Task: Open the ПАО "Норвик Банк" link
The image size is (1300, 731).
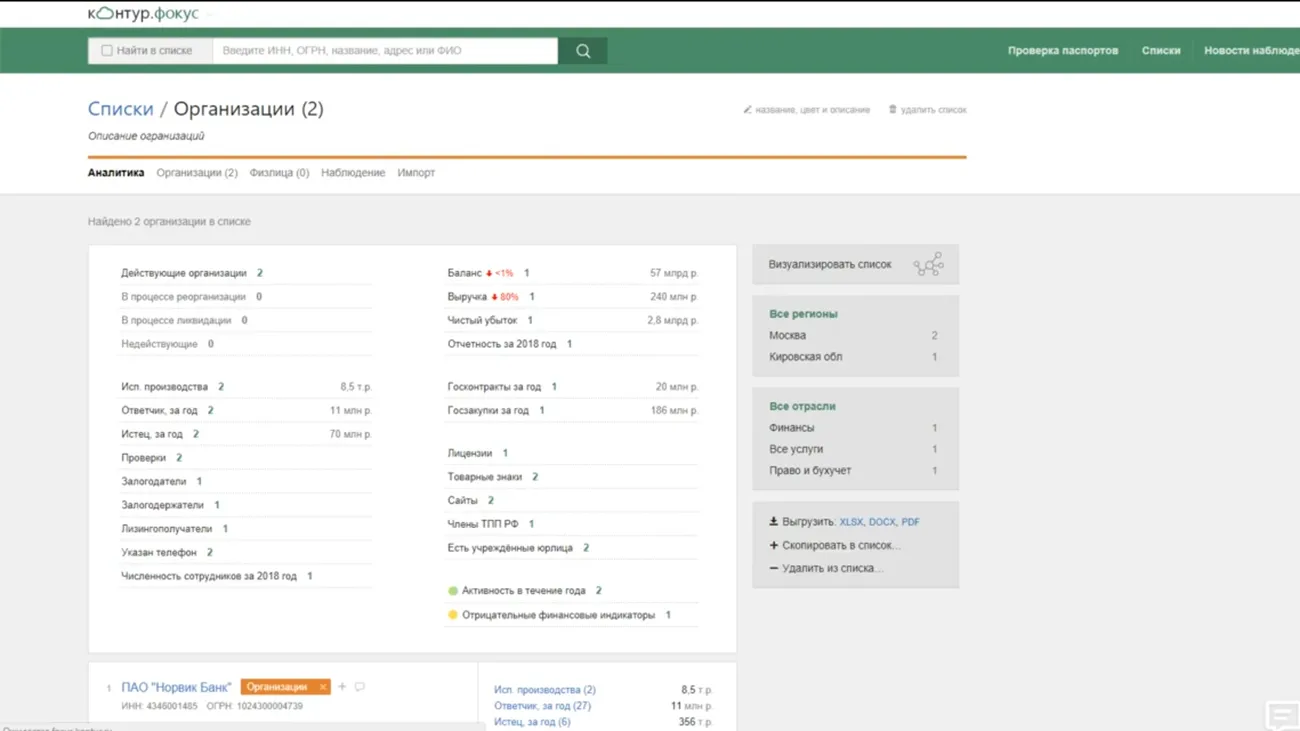Action: [x=176, y=687]
